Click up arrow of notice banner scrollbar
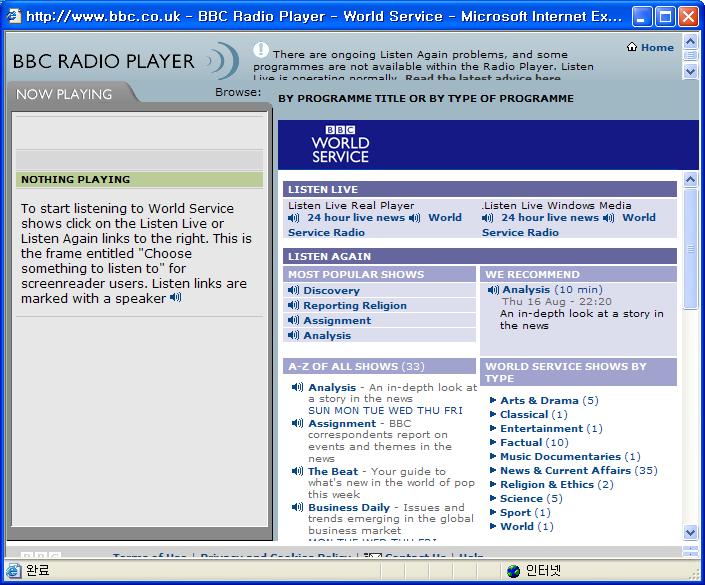705x585 pixels. pos(690,41)
